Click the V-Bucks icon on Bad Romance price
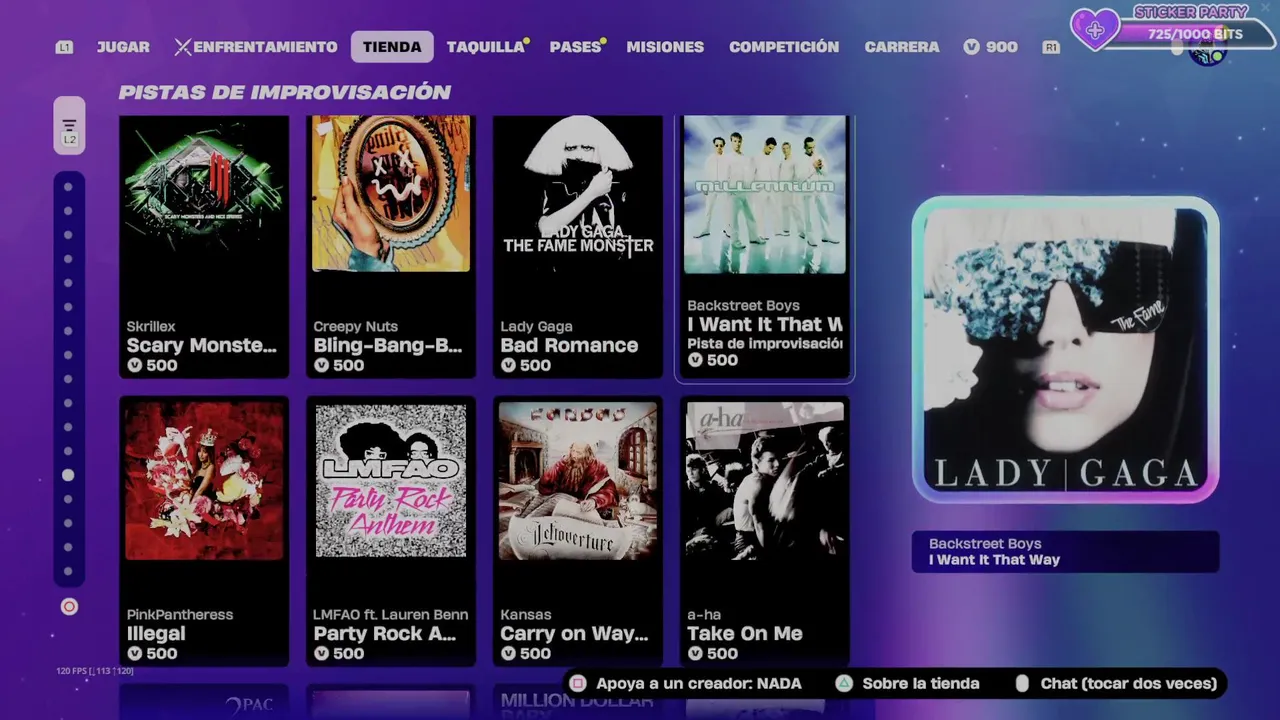The image size is (1280, 720). point(508,366)
